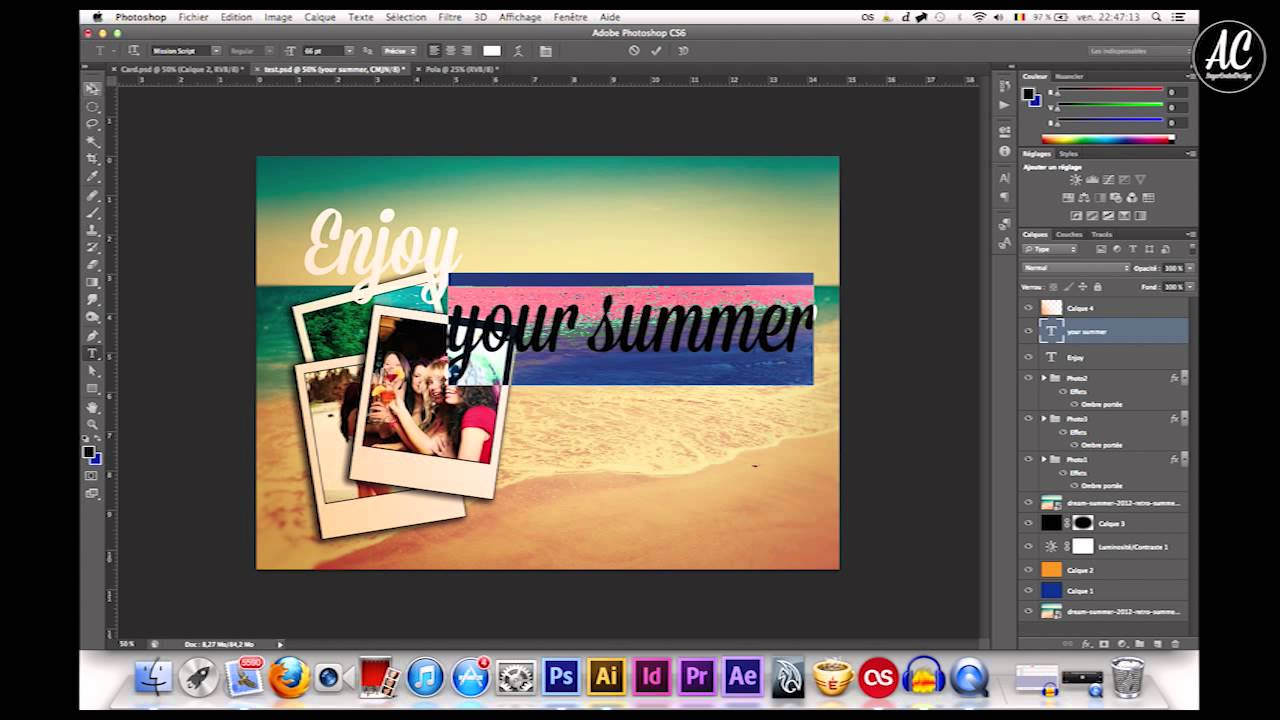This screenshot has width=1280, height=720.
Task: Open the Calque menu
Action: pos(320,17)
